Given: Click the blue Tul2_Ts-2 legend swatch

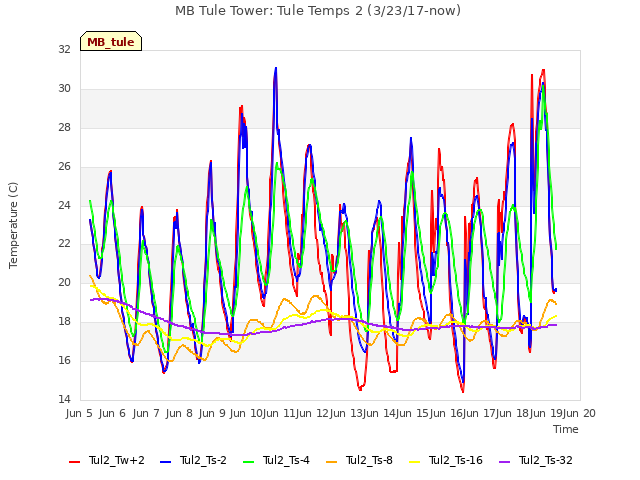Looking at the screenshot, I should [x=165, y=462].
